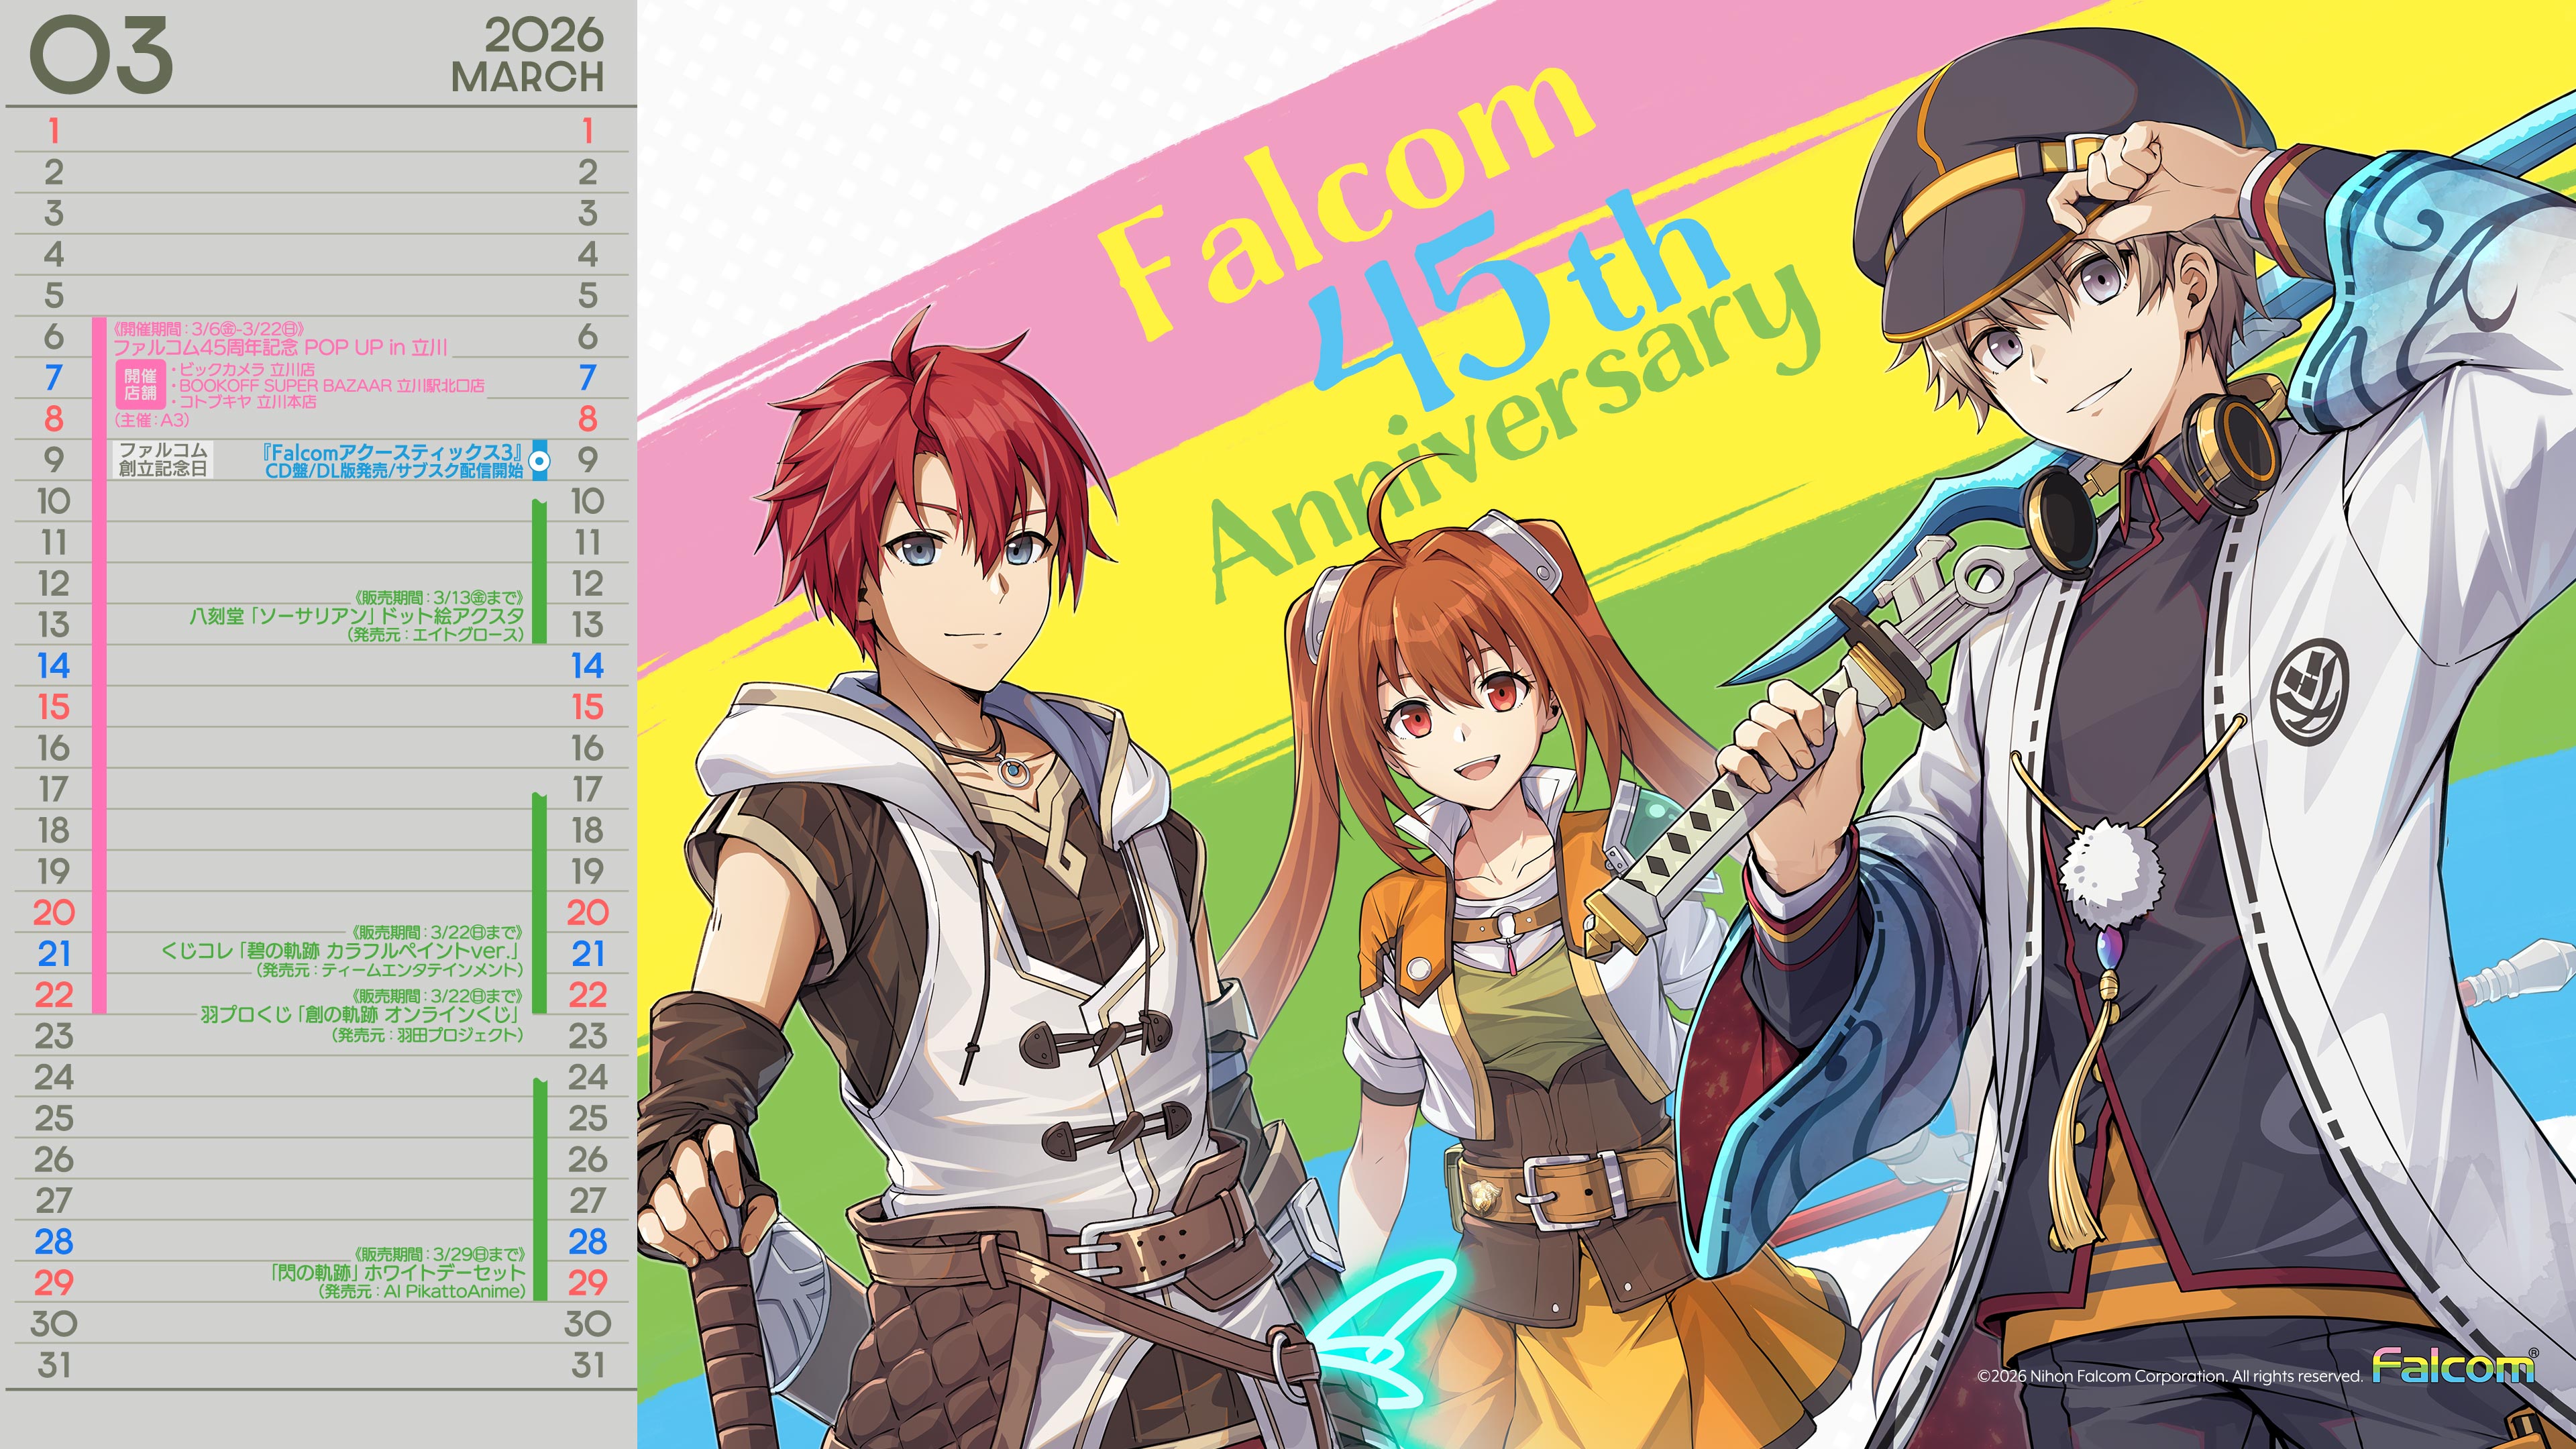The height and width of the screenshot is (1449, 2576).
Task: Click the 2026 MARCH header text
Action: pyautogui.click(x=528, y=56)
